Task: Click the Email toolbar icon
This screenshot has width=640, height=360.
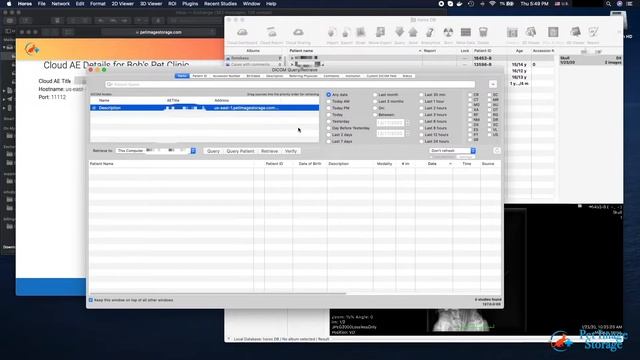Action: click(x=361, y=33)
